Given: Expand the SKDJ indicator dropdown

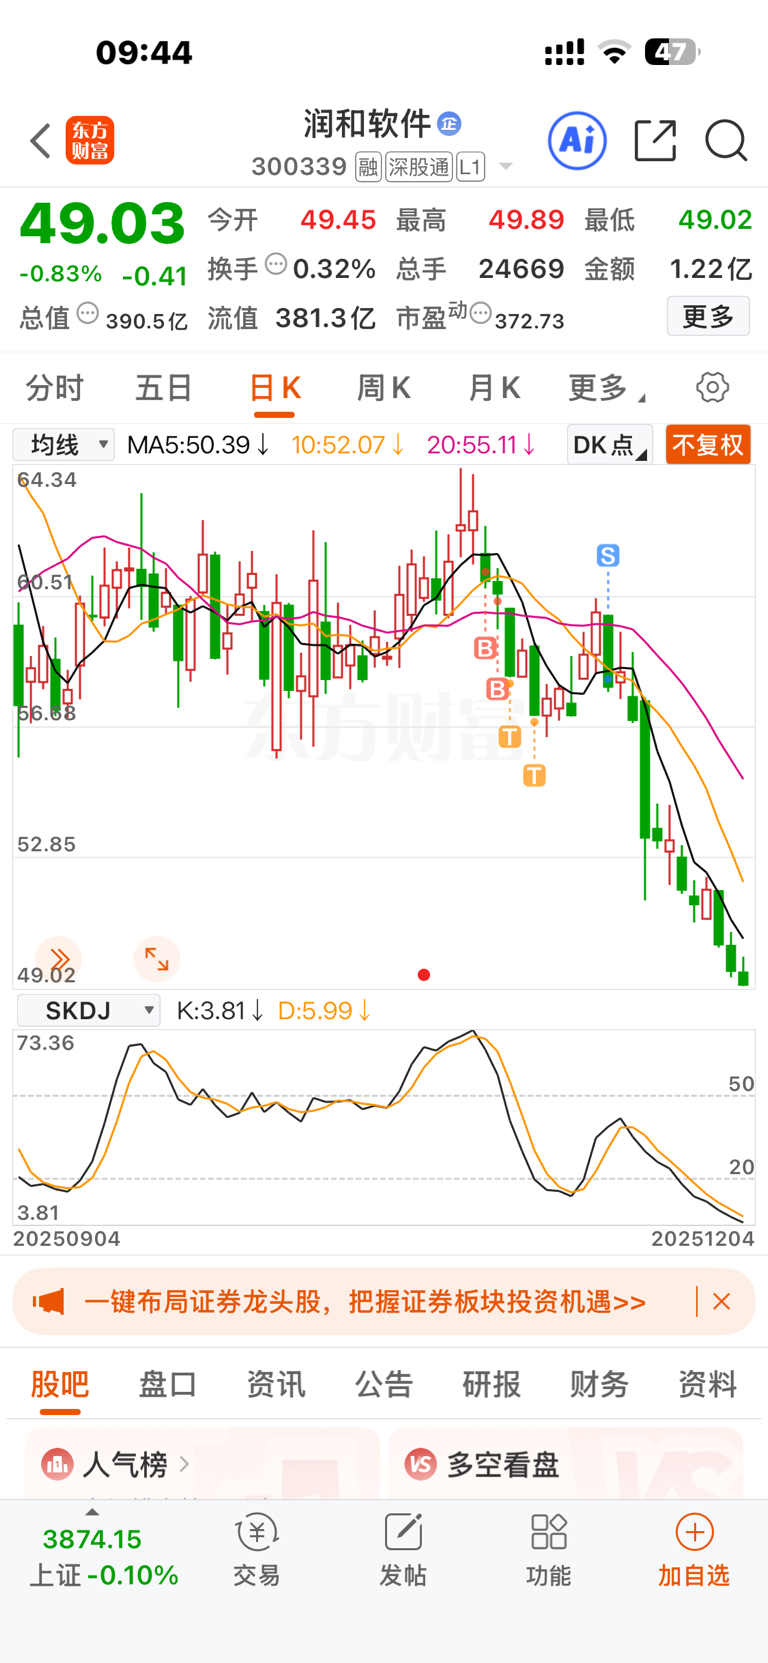Looking at the screenshot, I should [89, 1010].
